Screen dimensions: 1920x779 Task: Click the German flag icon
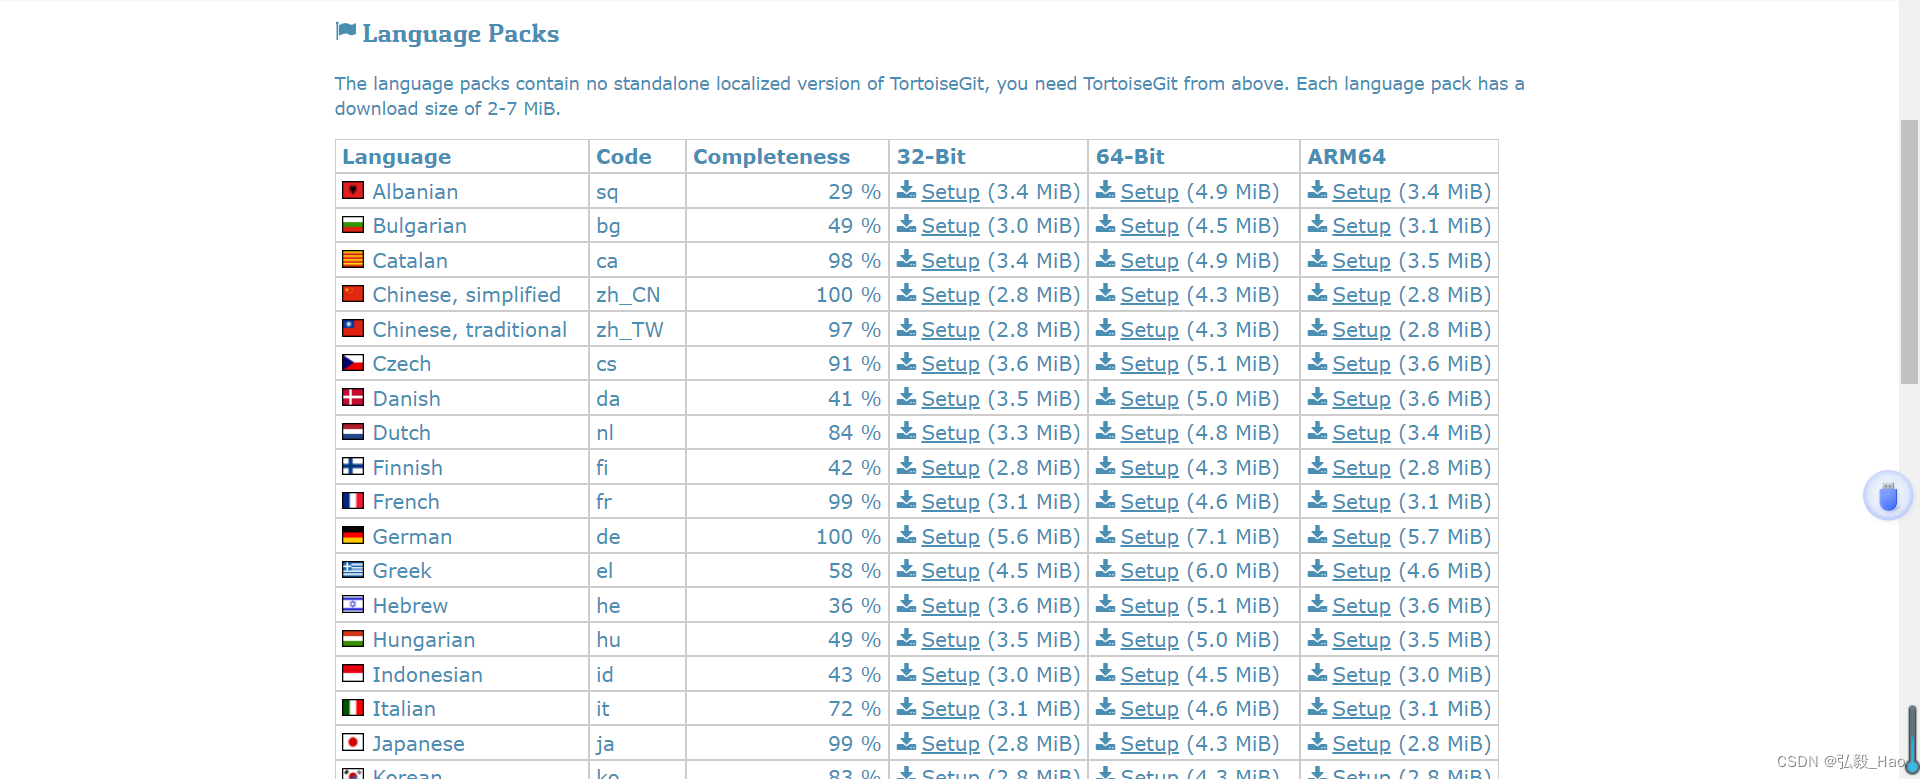click(x=352, y=535)
